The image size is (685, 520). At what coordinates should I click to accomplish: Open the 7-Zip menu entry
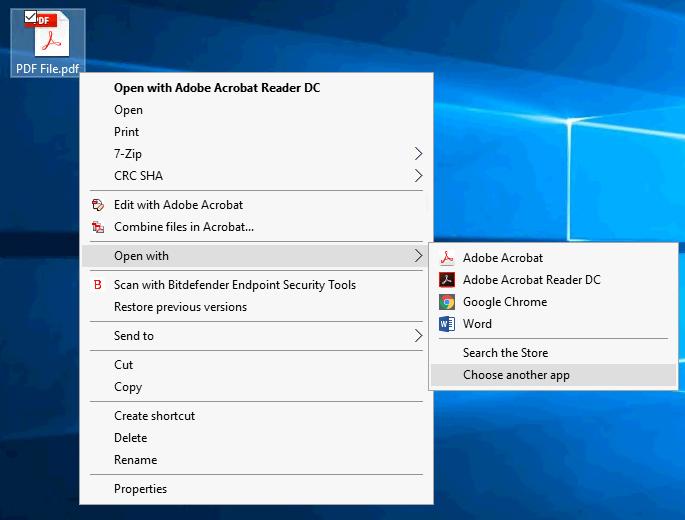256,154
